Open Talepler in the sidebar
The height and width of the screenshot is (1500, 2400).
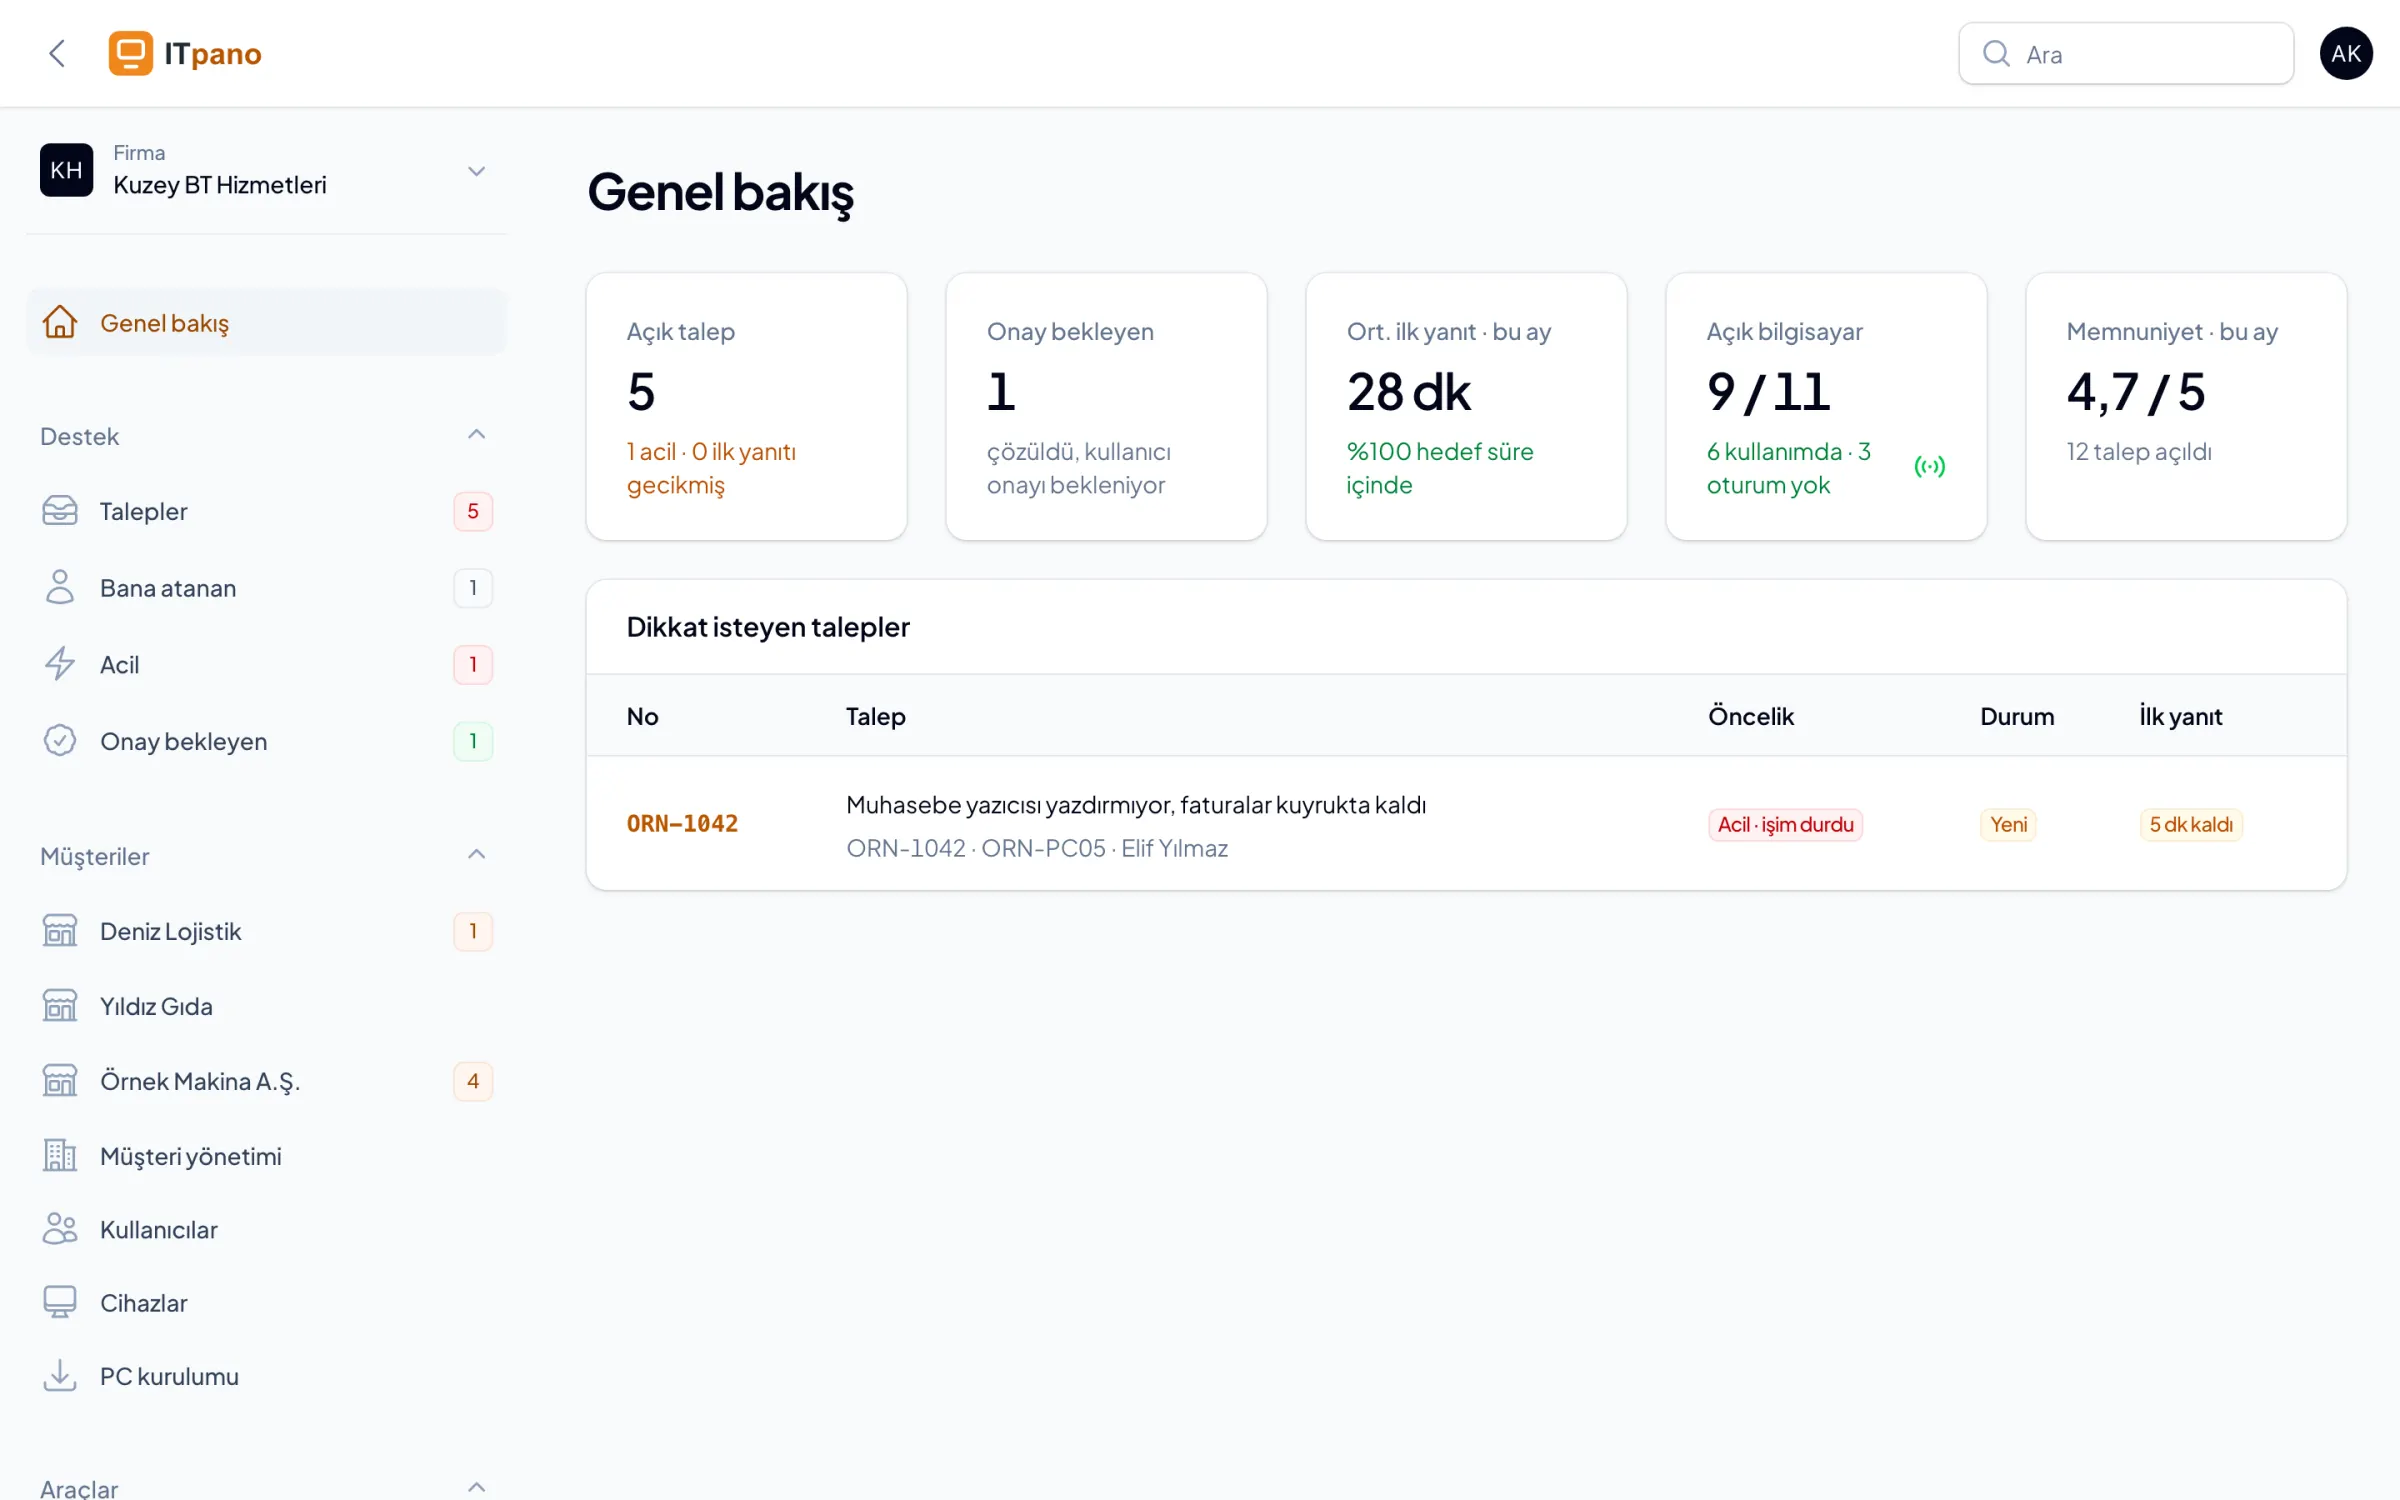(266, 511)
